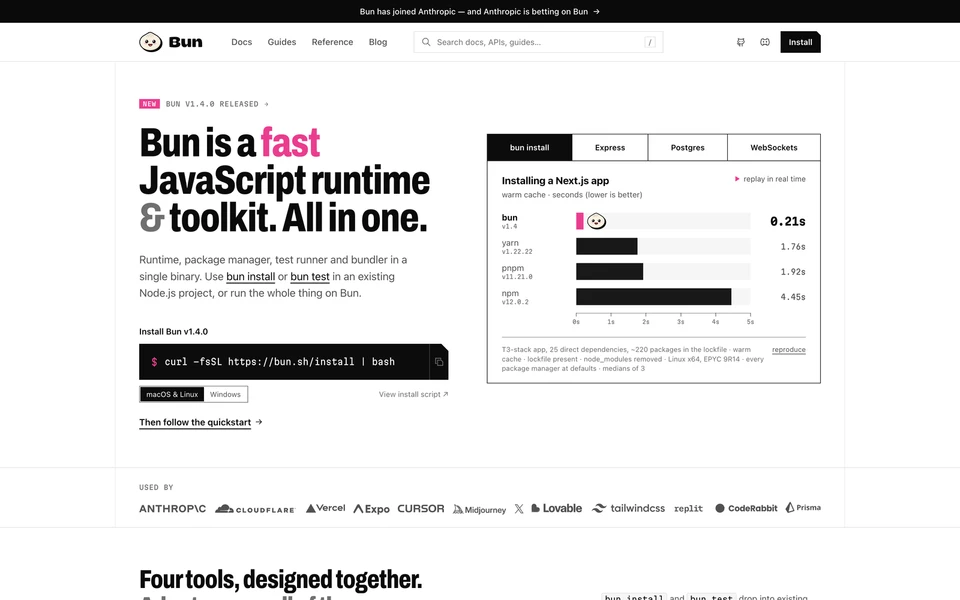This screenshot has height=600, width=960.
Task: Switch to the Express benchmark tab
Action: (610, 148)
